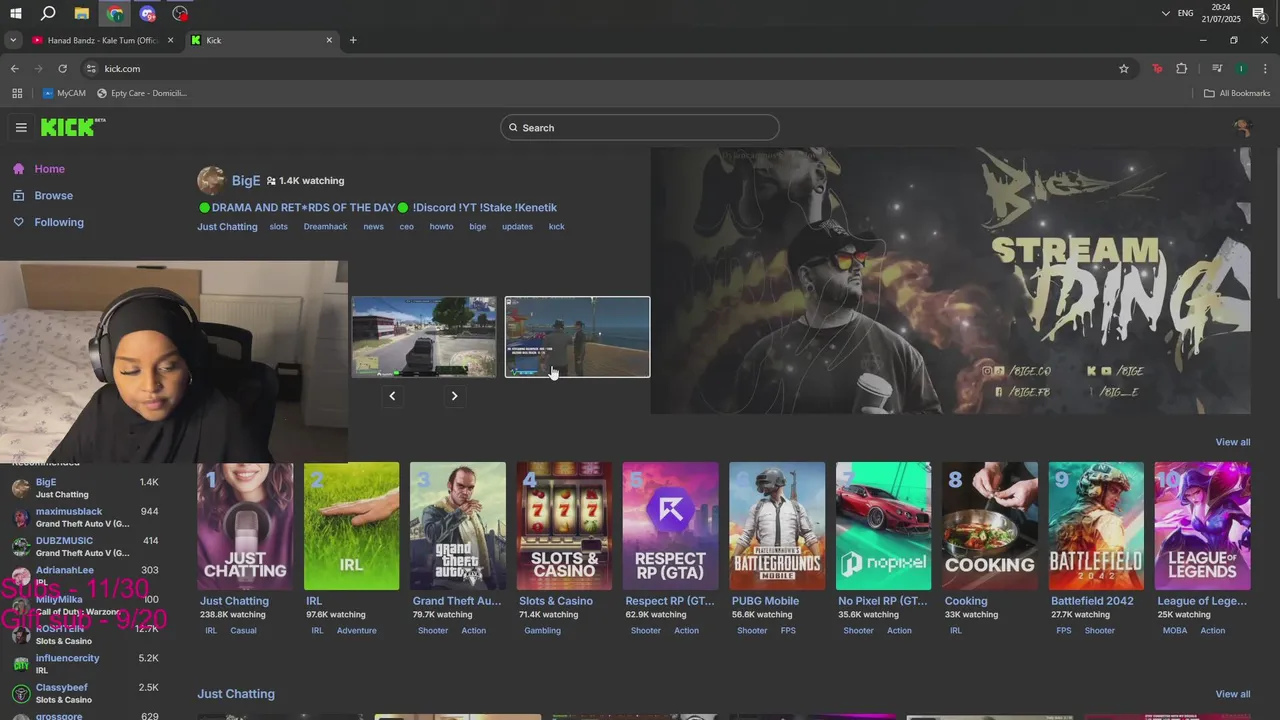Click the kick.com address bar
Screen dimensions: 1280x720
(x=600, y=68)
